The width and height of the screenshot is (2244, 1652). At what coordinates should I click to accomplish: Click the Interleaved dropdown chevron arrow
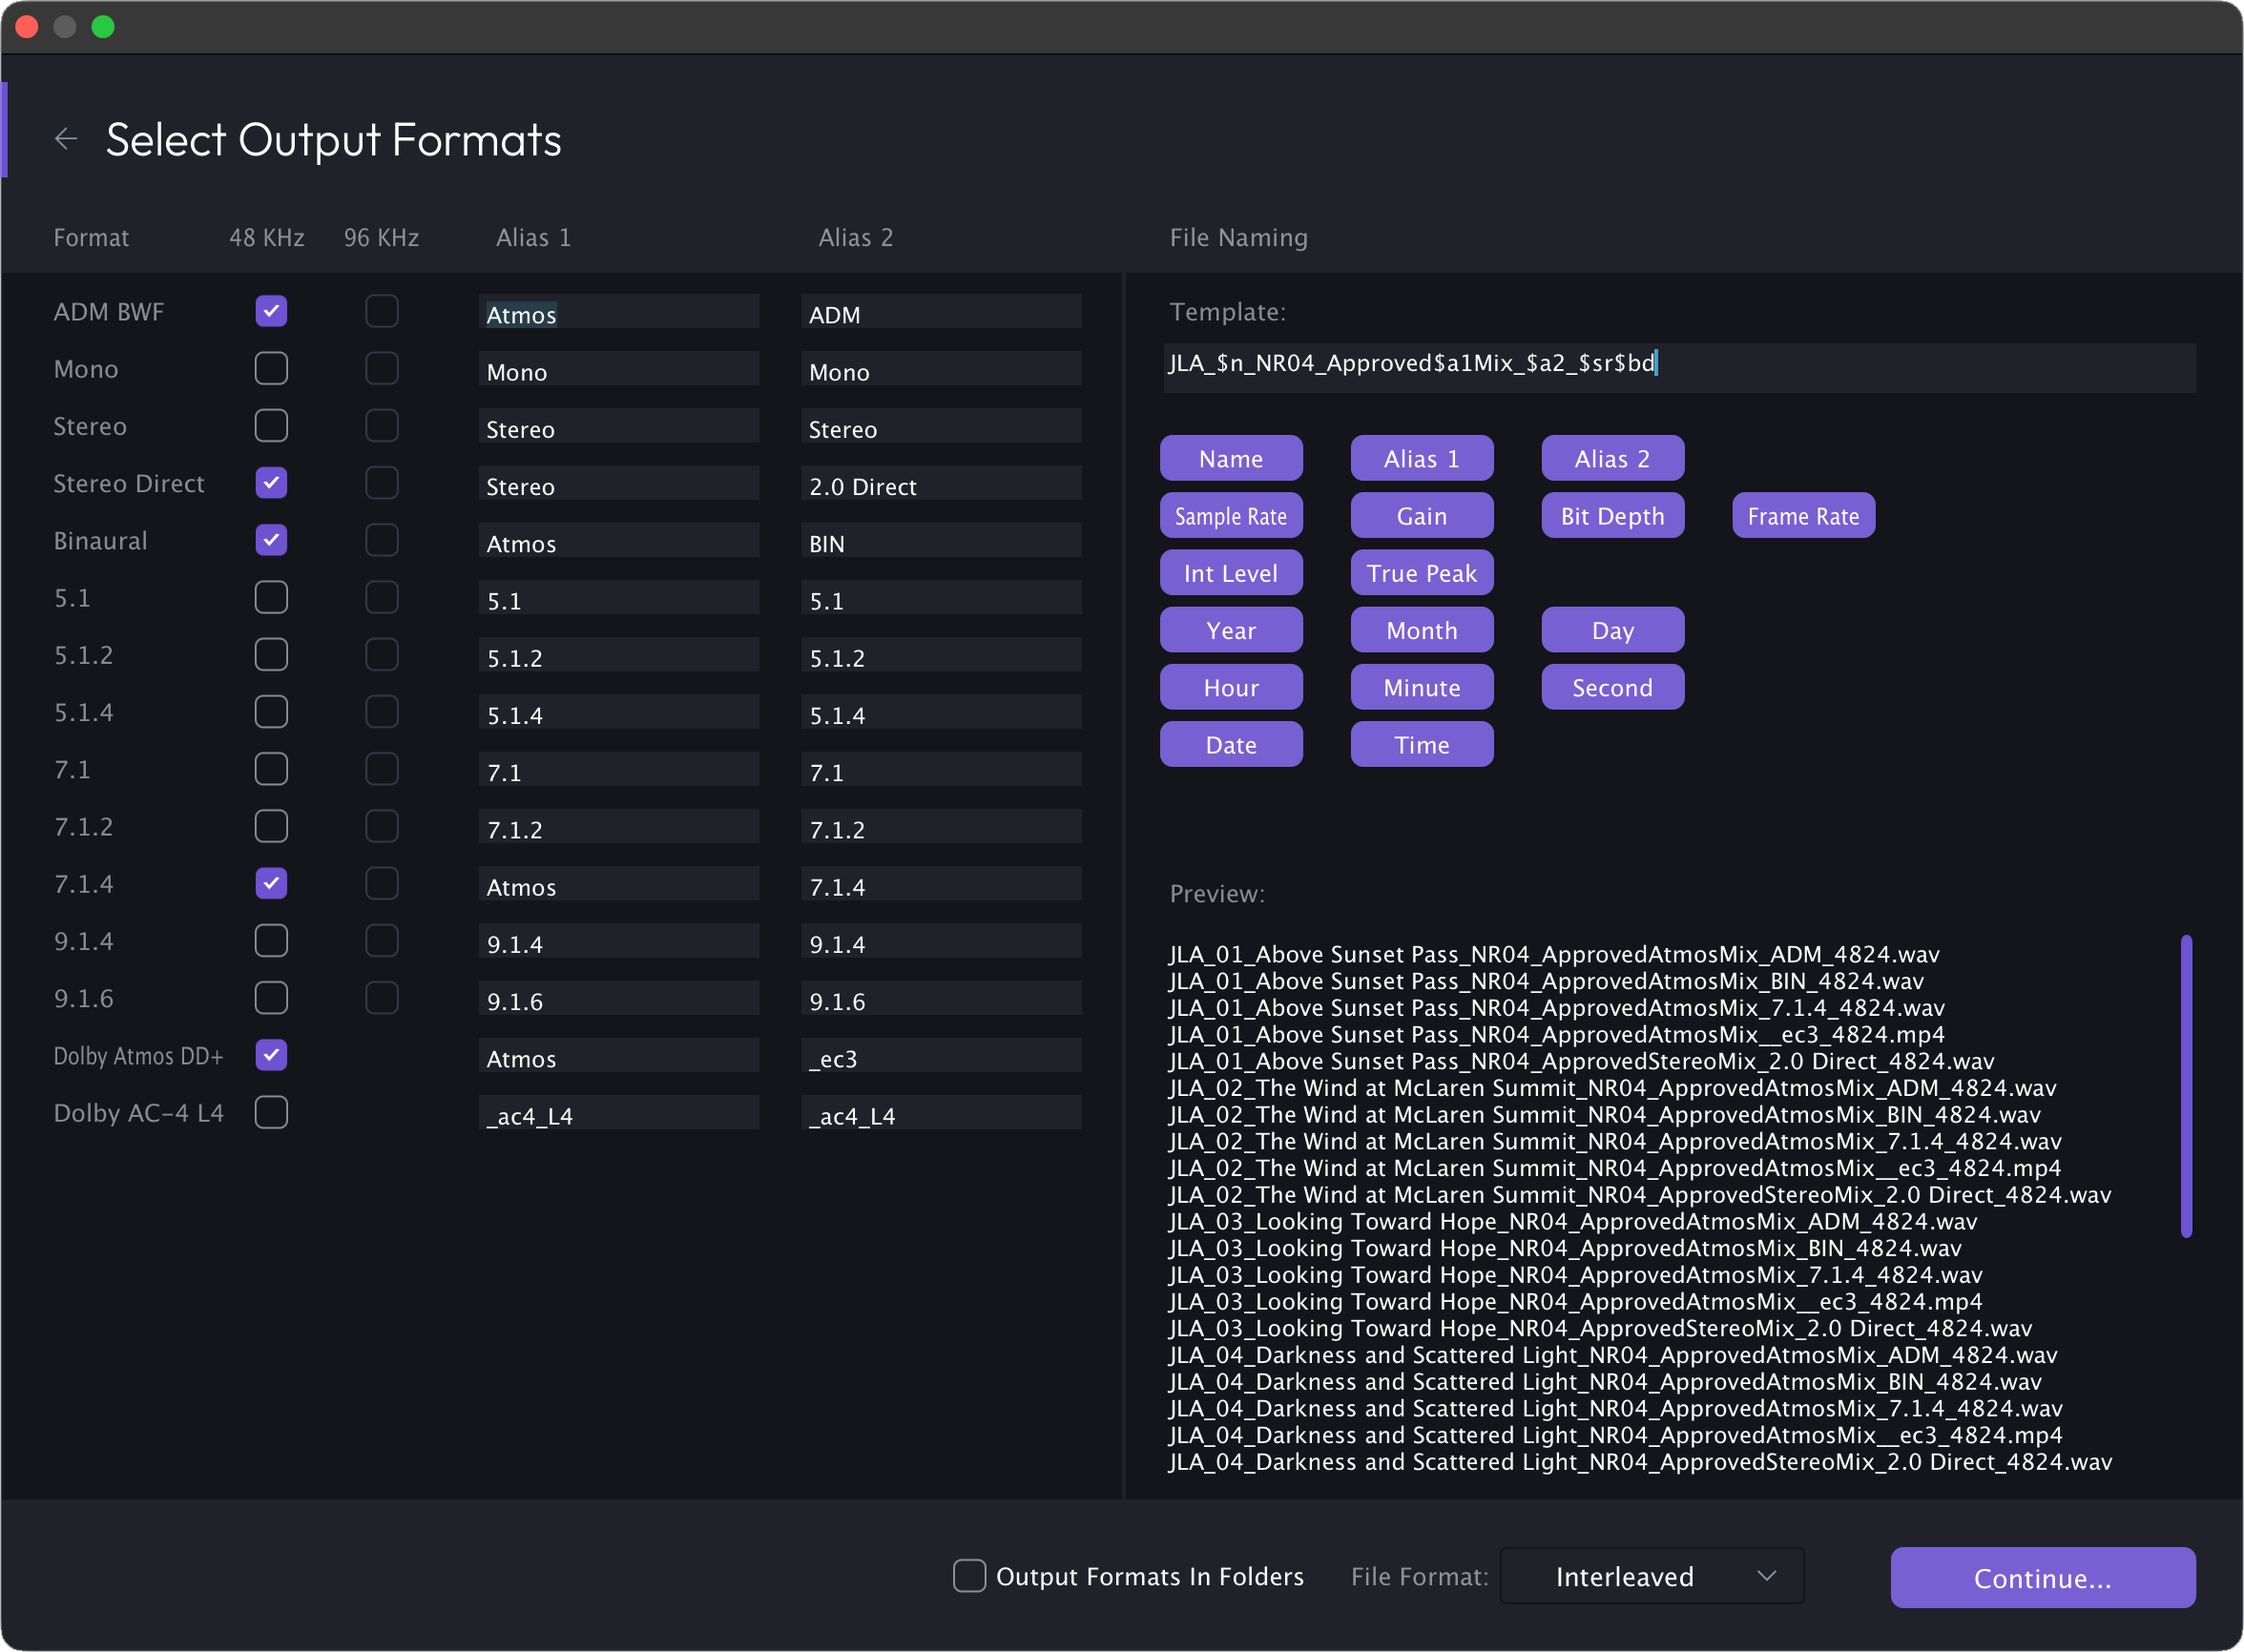(1767, 1576)
